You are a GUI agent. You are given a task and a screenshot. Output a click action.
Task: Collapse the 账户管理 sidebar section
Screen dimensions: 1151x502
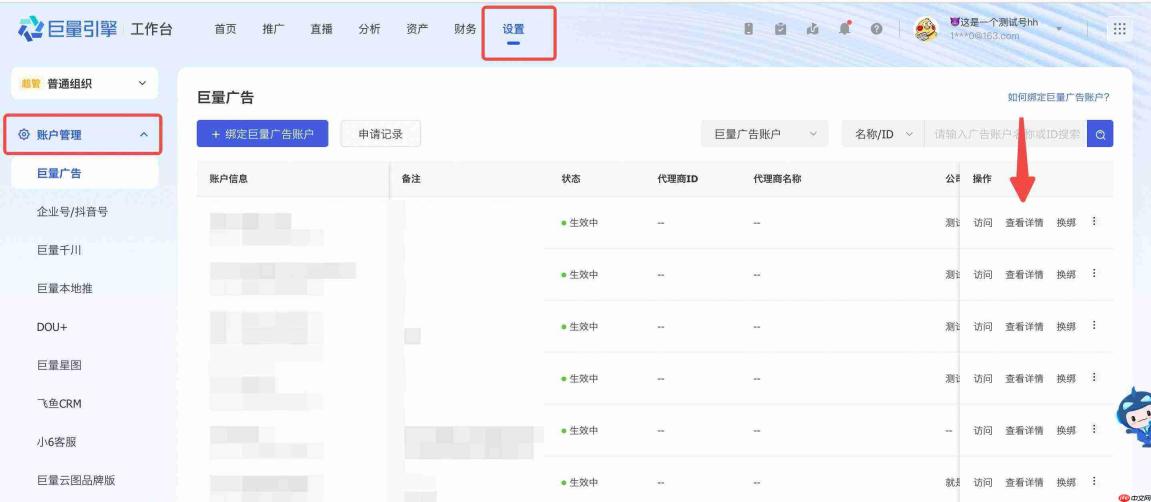[x=144, y=135]
